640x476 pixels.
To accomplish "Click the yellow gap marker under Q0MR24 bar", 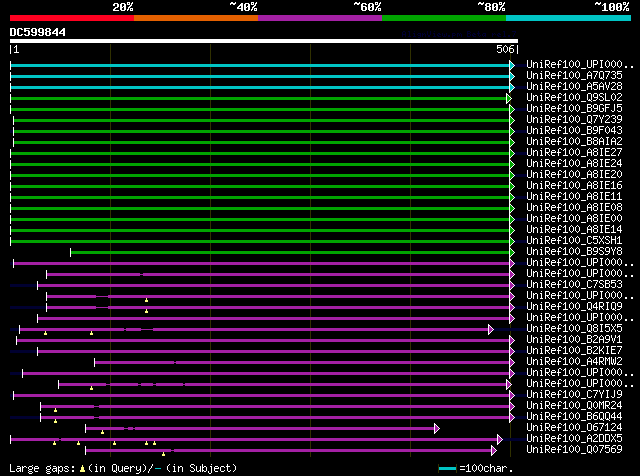I will point(56,410).
